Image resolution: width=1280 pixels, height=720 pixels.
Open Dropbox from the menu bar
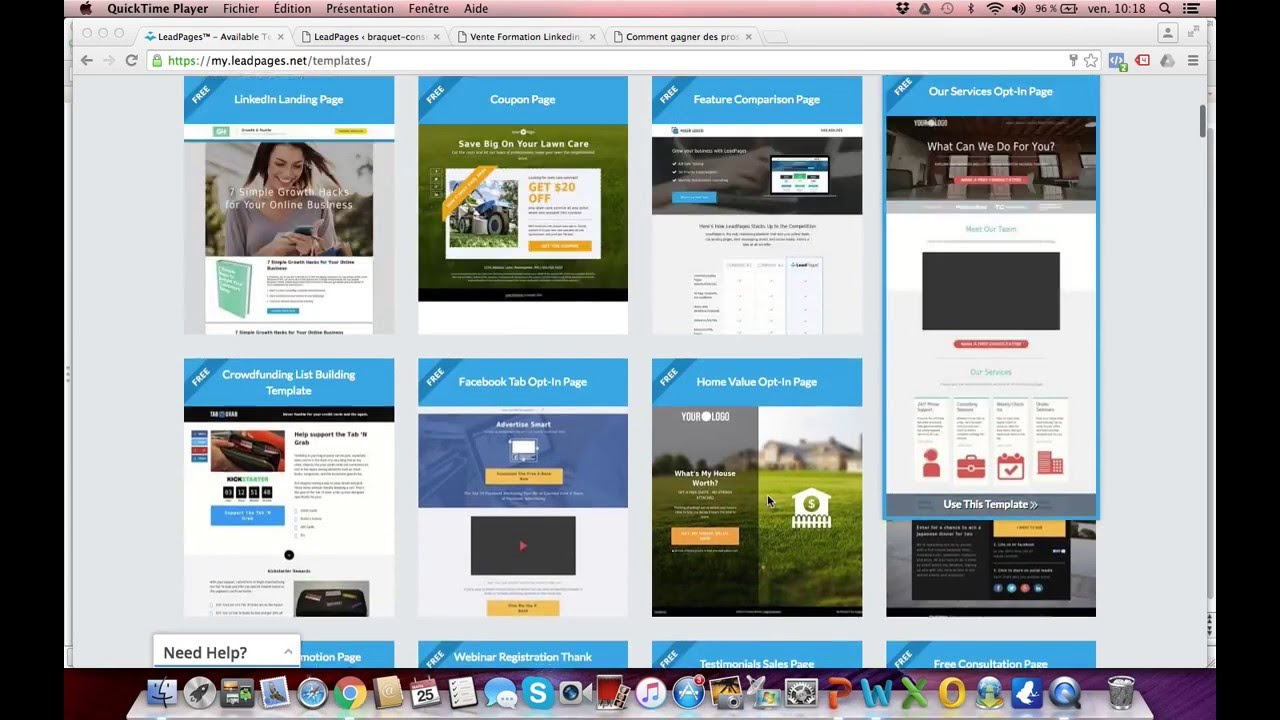coord(903,8)
